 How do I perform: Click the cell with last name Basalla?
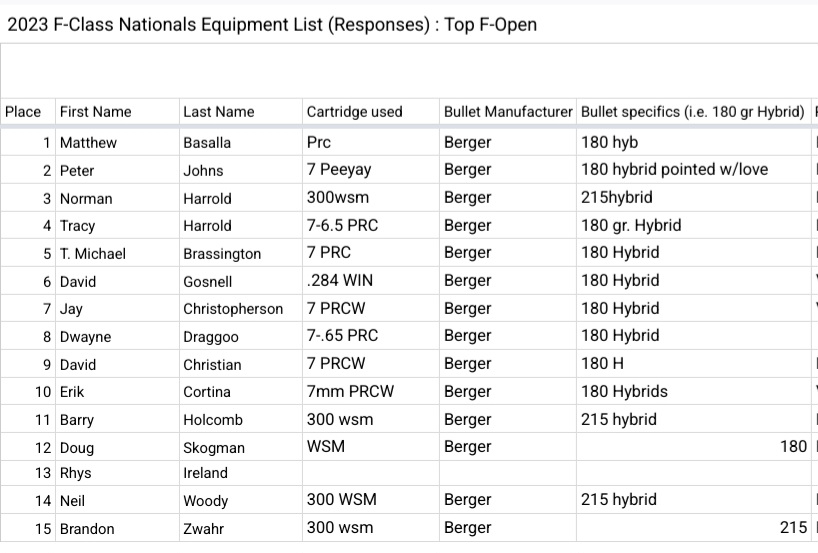(x=207, y=143)
